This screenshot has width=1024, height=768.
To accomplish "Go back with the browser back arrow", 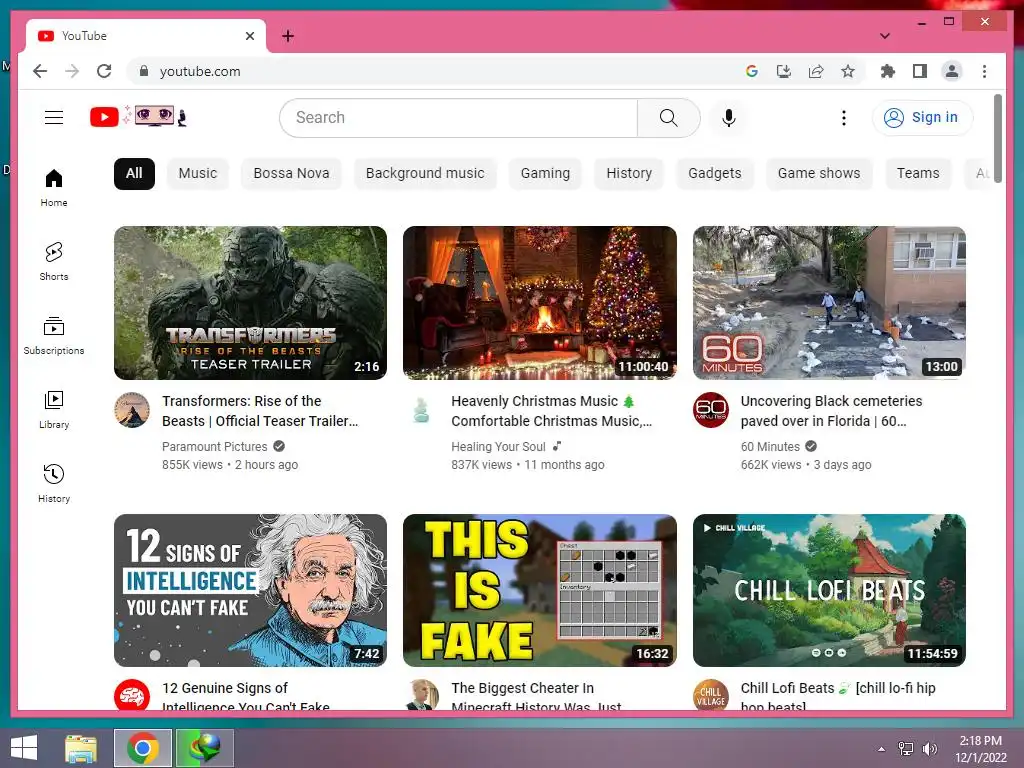I will [40, 71].
